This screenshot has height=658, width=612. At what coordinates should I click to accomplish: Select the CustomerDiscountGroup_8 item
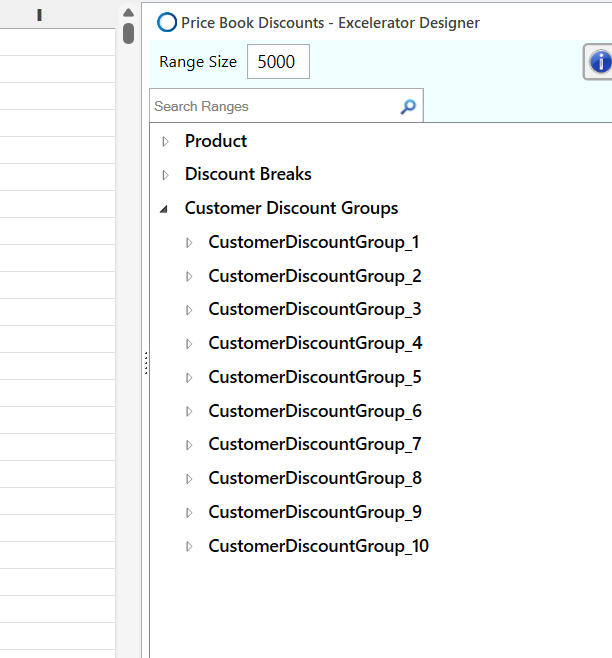315,479
